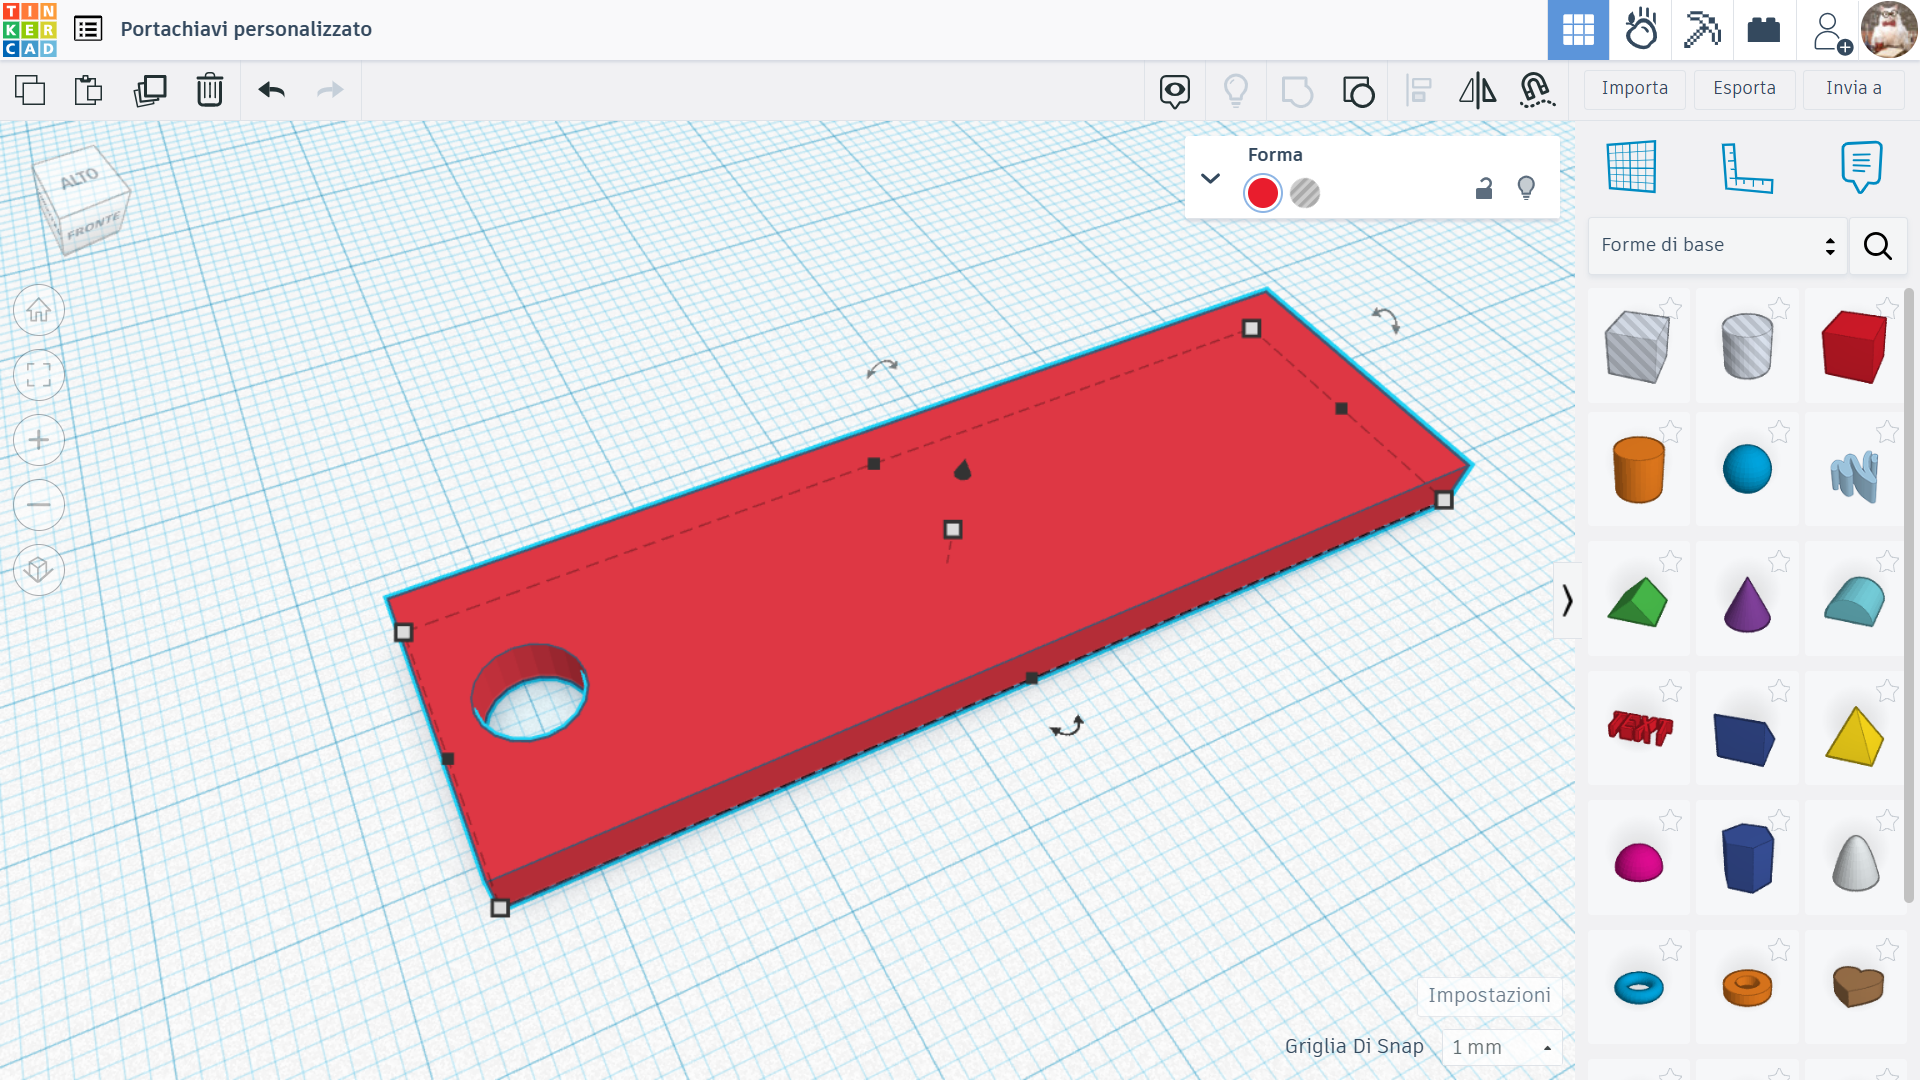Click the Esporta button
This screenshot has width=1920, height=1080.
click(x=1744, y=89)
